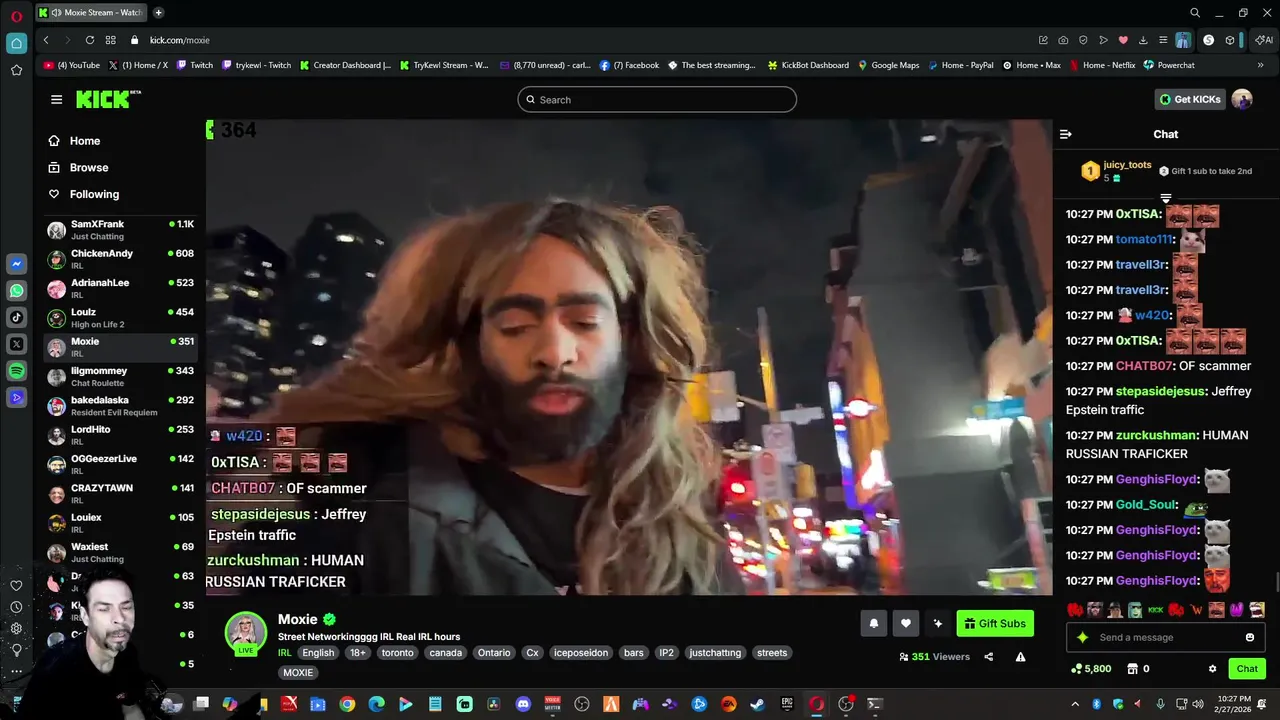Open the Kick hamburger menu
Screen dimensions: 1280x720
pos(56,99)
